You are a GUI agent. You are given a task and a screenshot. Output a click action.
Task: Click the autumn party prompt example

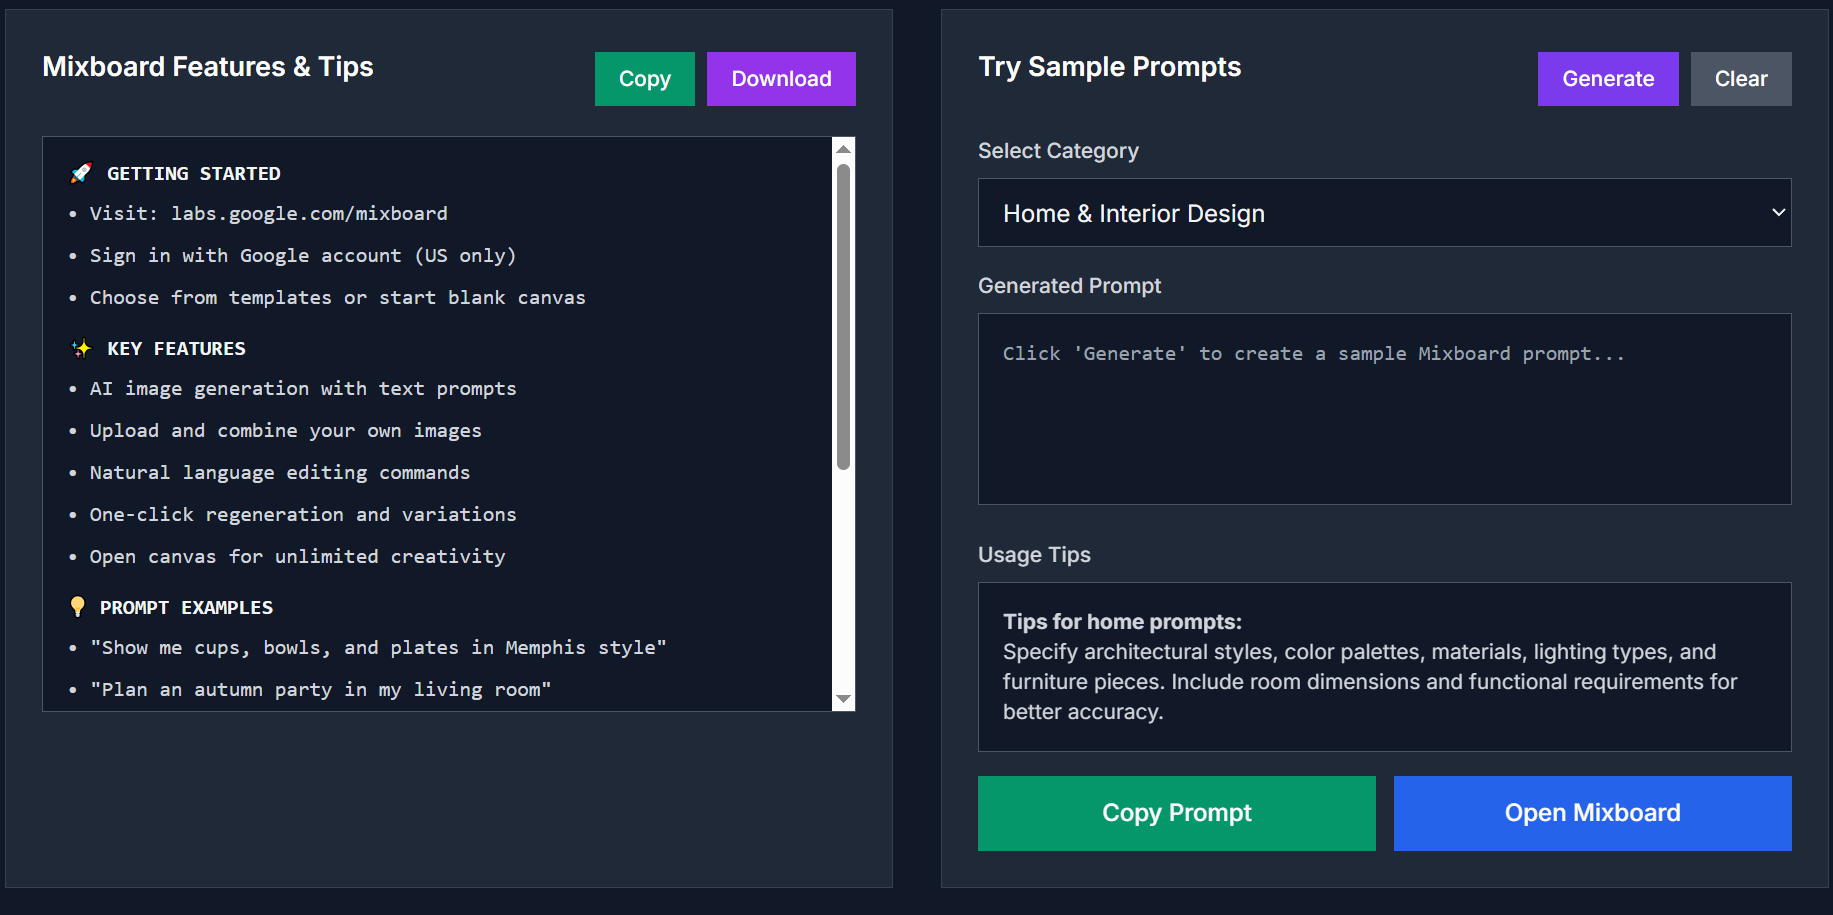point(320,689)
